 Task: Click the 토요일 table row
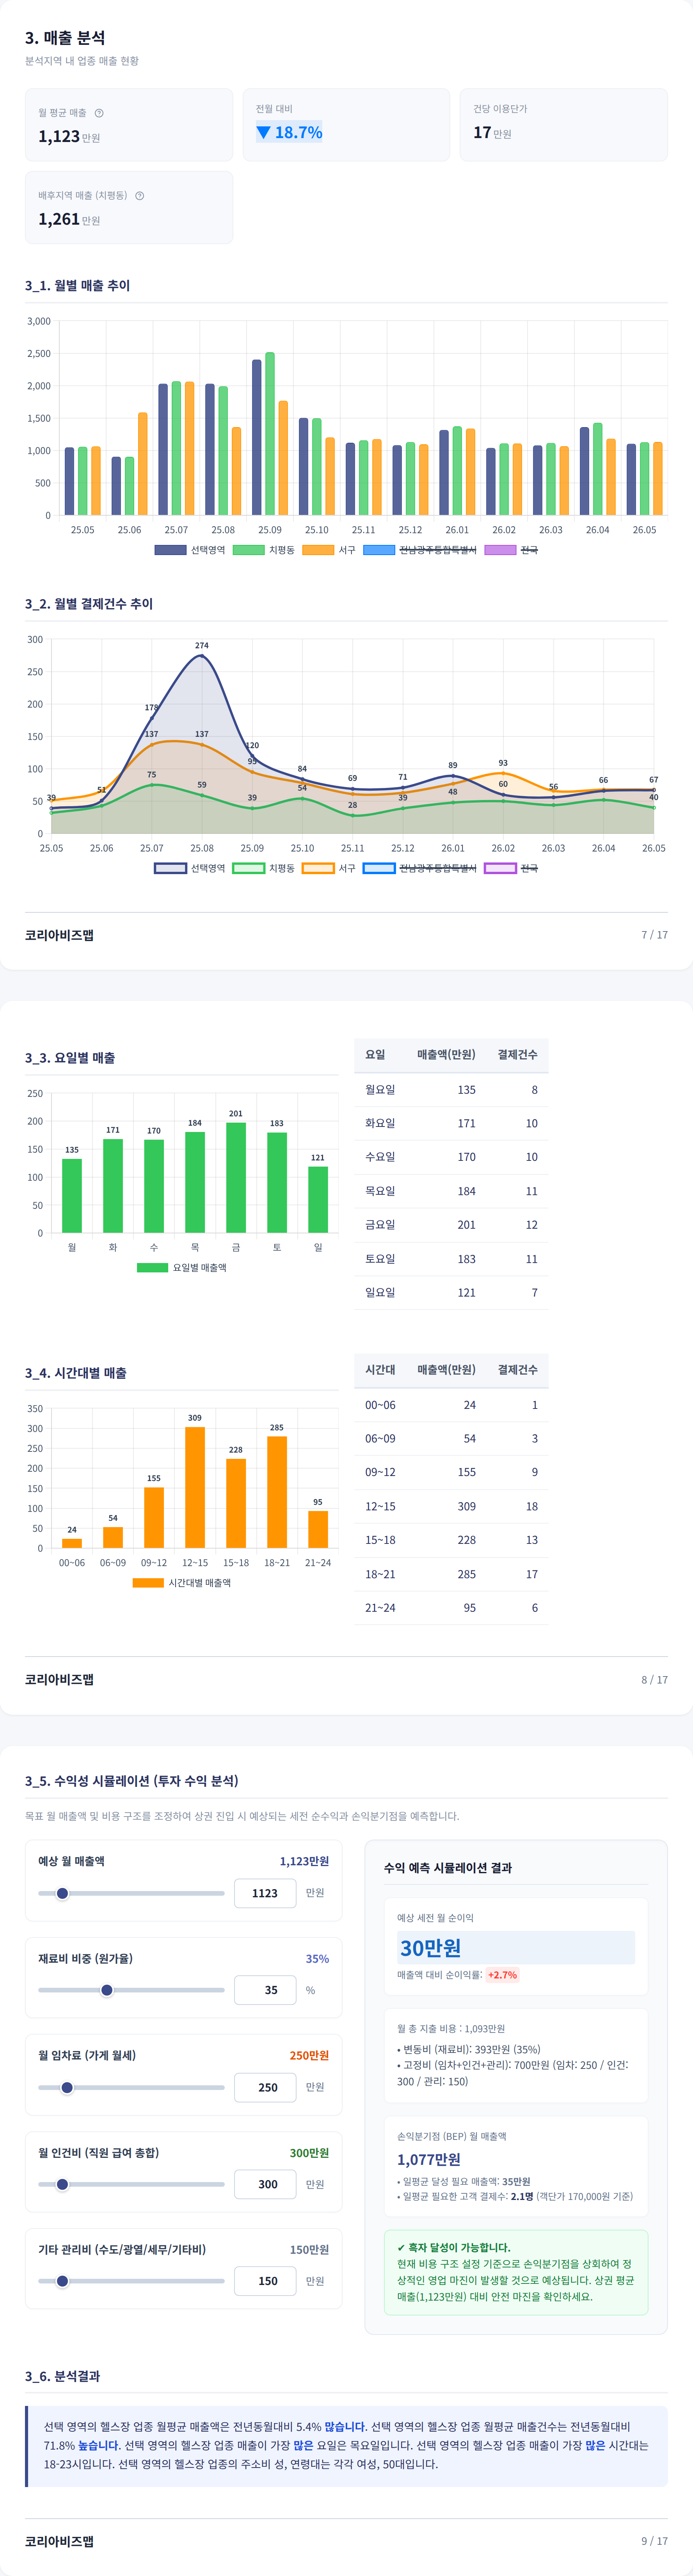point(451,1259)
